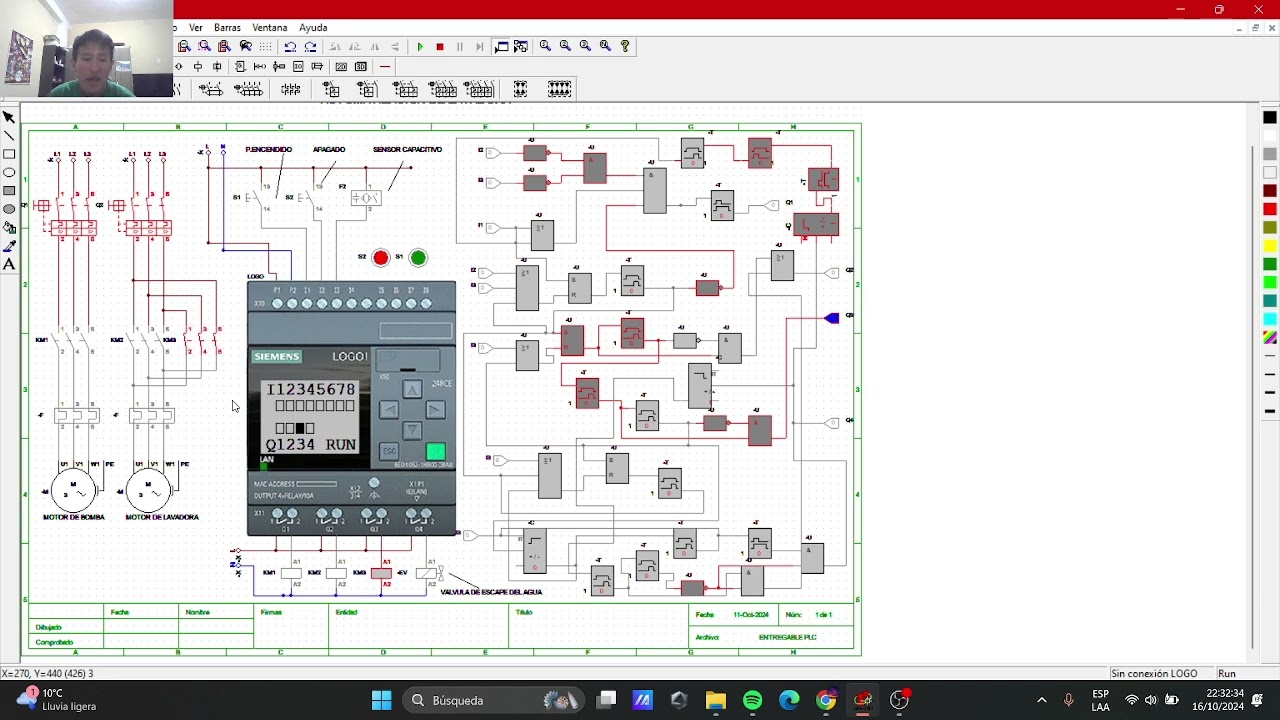Select the line drawing tool

(9, 135)
